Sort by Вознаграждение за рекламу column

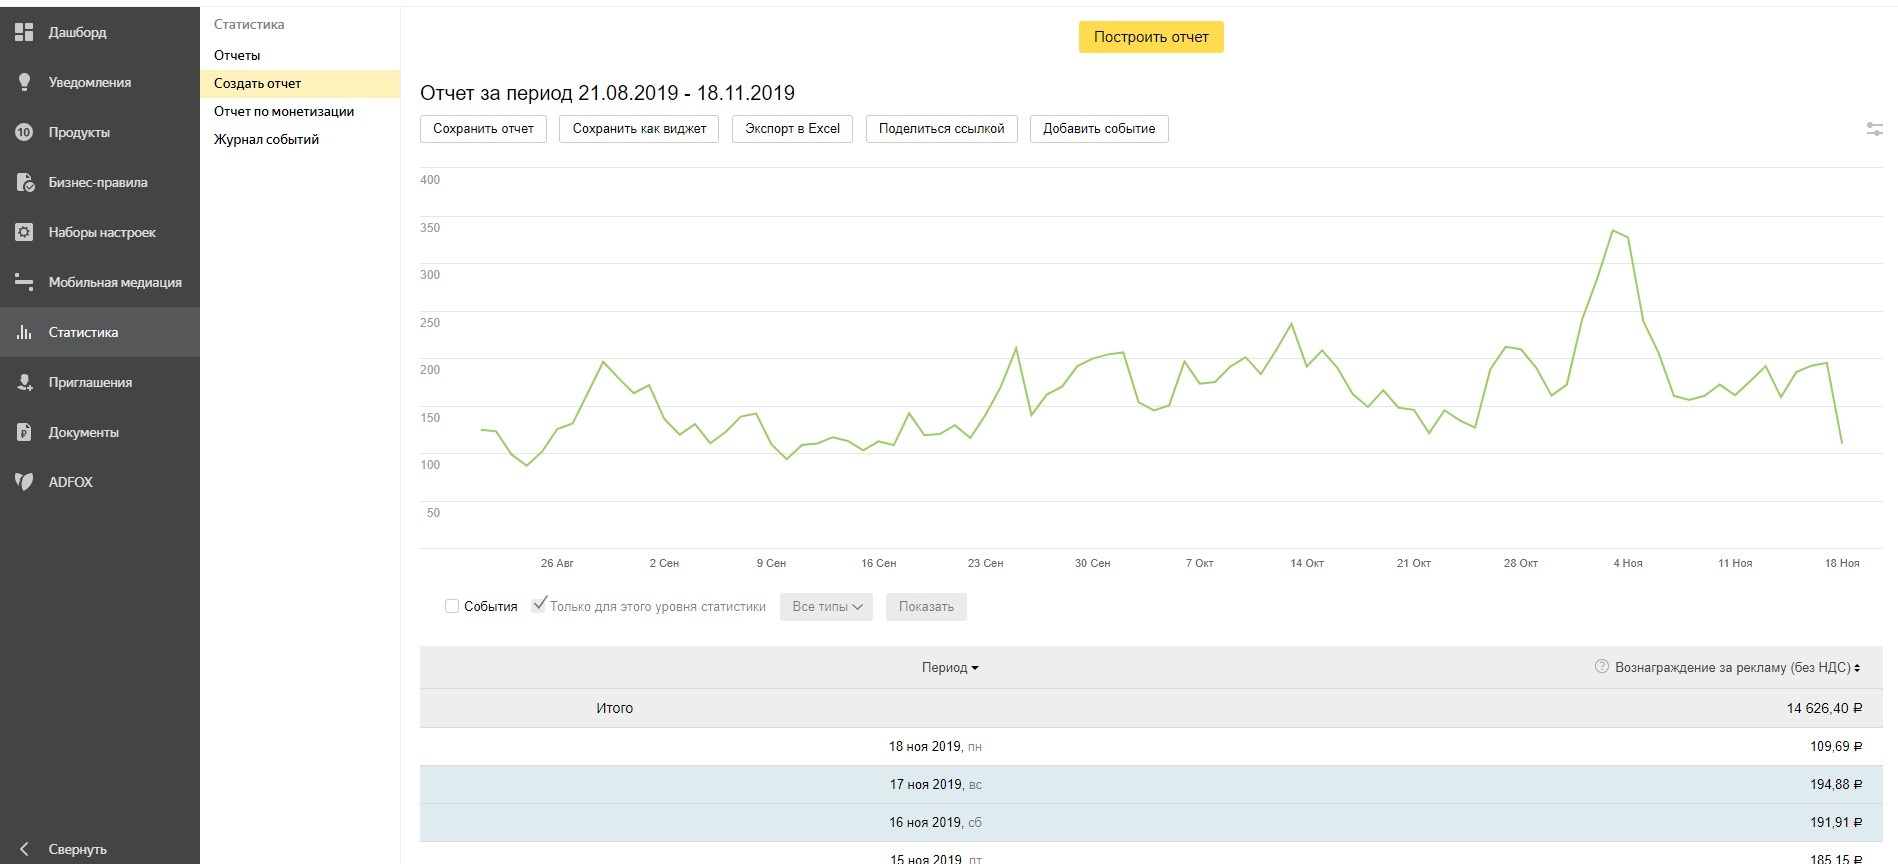coord(1736,668)
